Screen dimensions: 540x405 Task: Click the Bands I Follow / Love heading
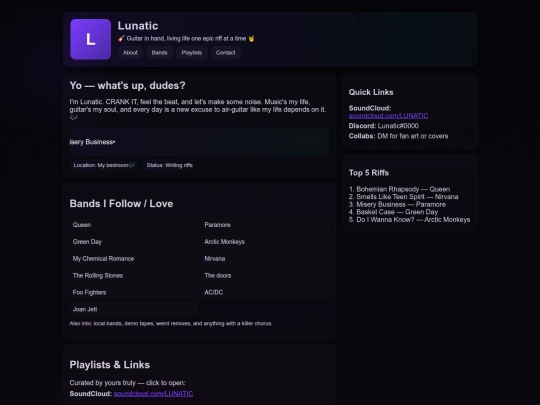(x=121, y=204)
